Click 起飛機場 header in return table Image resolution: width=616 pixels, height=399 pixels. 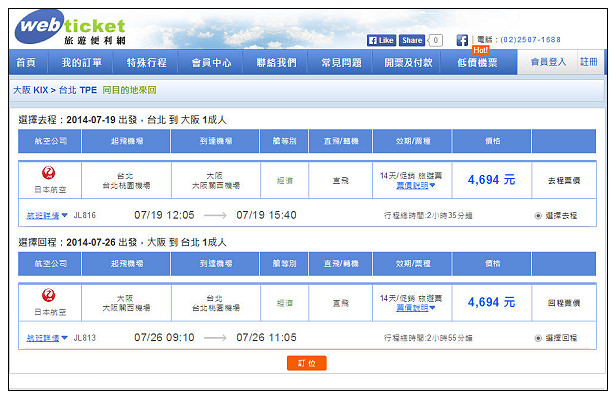[x=126, y=264]
